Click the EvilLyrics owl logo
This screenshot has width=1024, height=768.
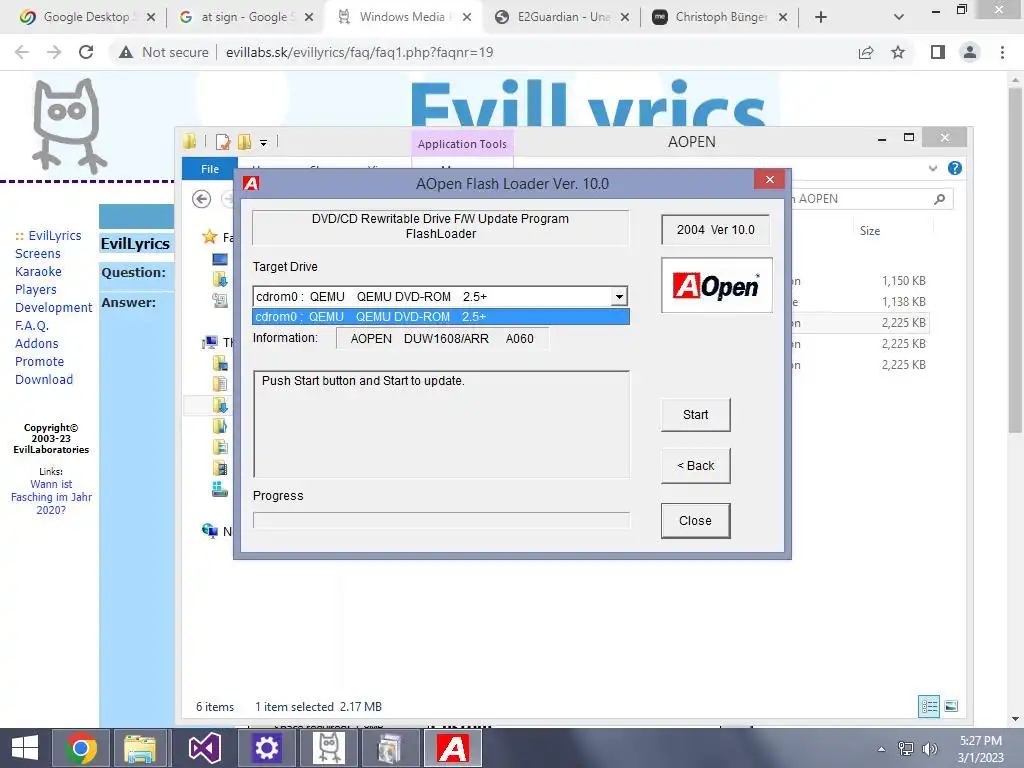[69, 125]
